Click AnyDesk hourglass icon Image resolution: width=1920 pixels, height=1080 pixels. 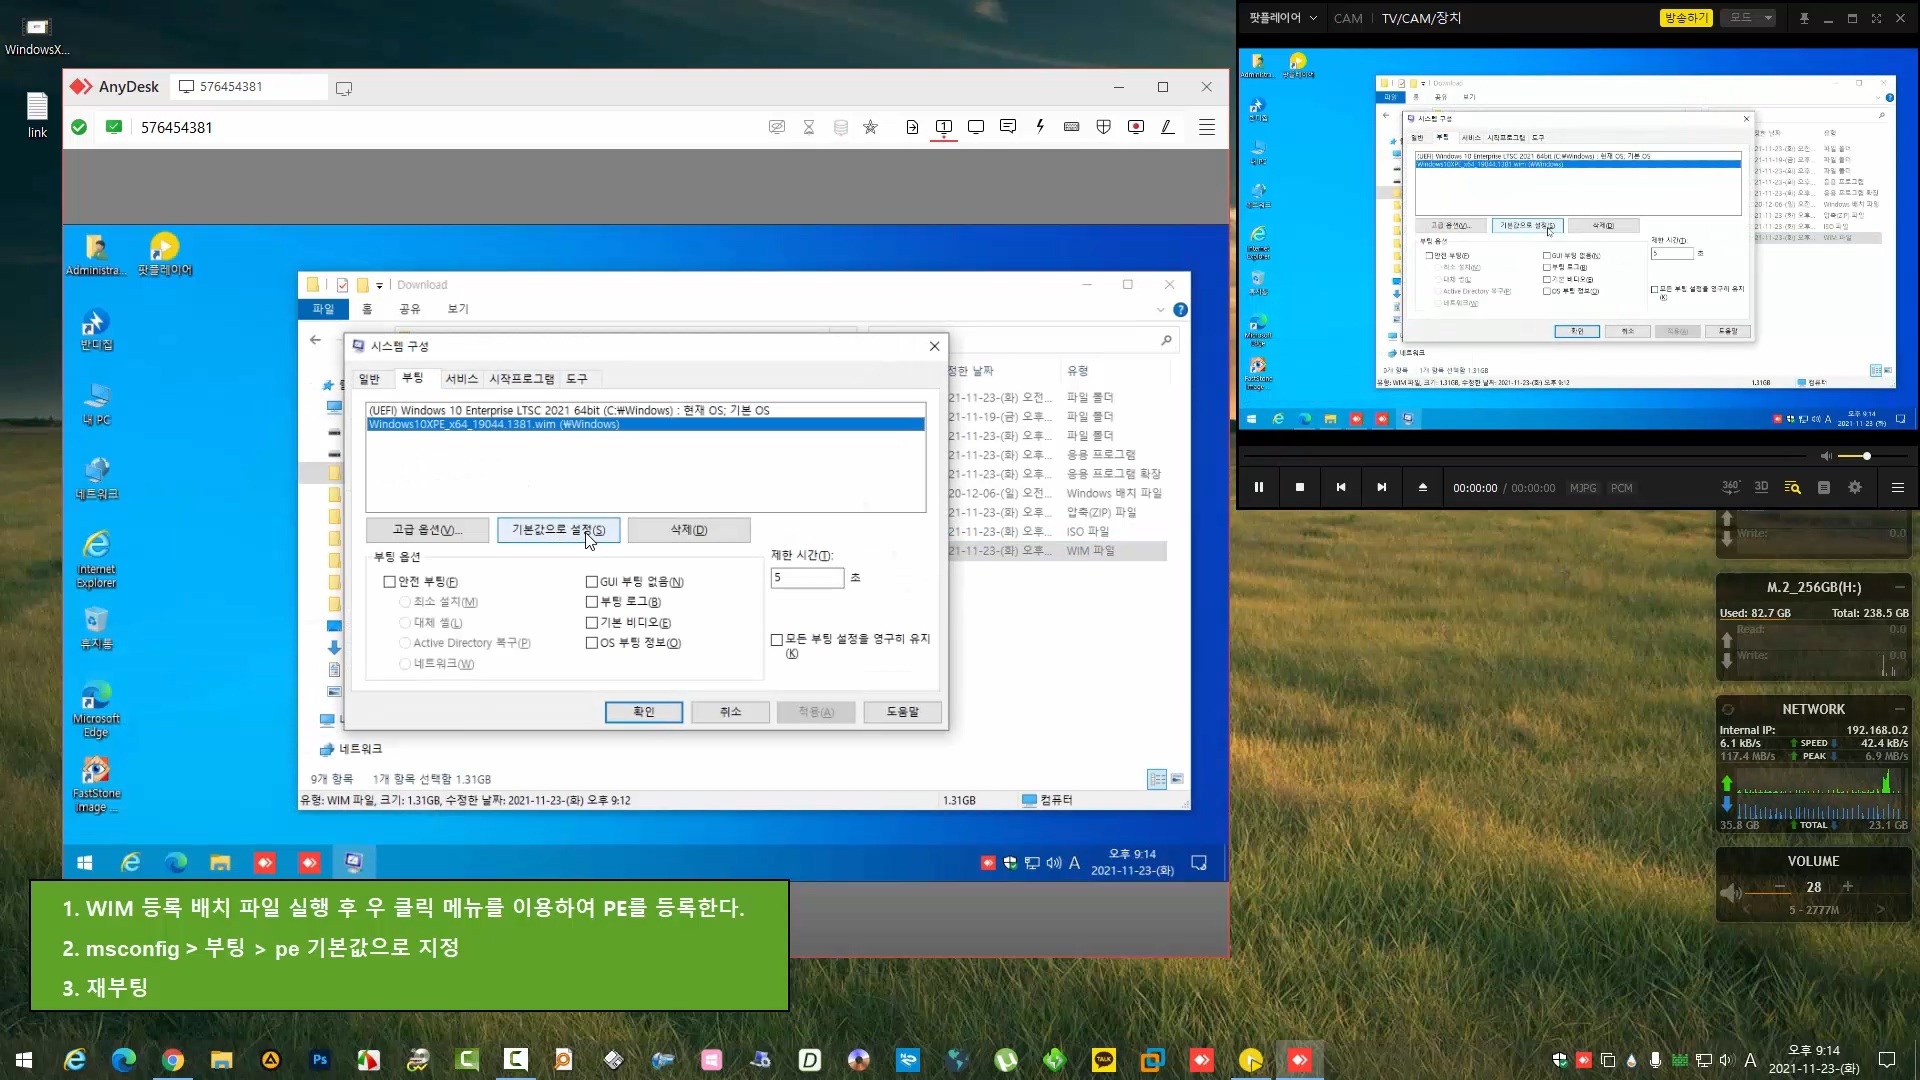(809, 127)
